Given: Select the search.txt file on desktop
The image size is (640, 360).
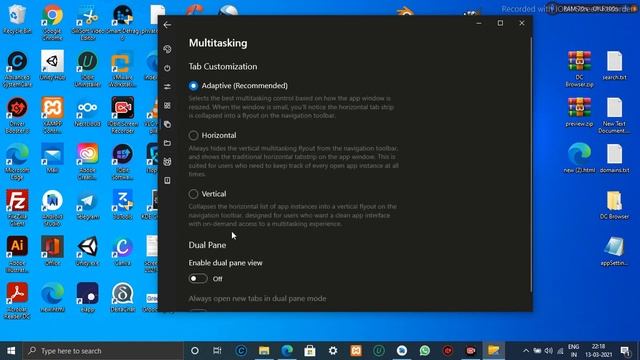Looking at the screenshot, I should coord(614,65).
